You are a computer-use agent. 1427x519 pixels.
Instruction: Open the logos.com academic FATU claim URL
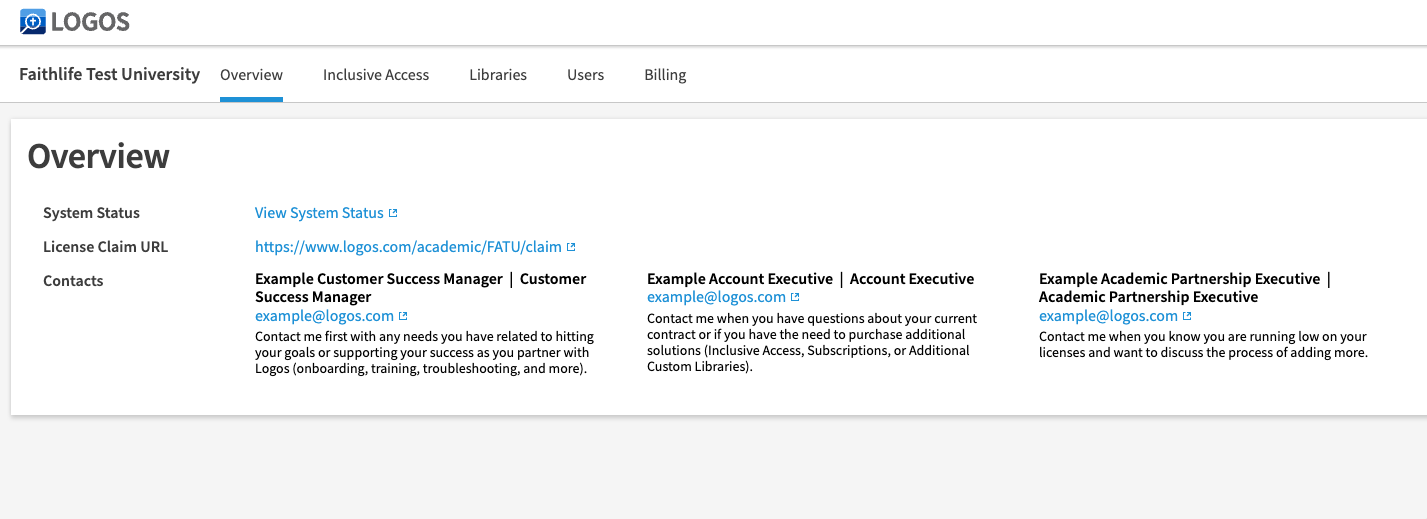pyautogui.click(x=408, y=247)
